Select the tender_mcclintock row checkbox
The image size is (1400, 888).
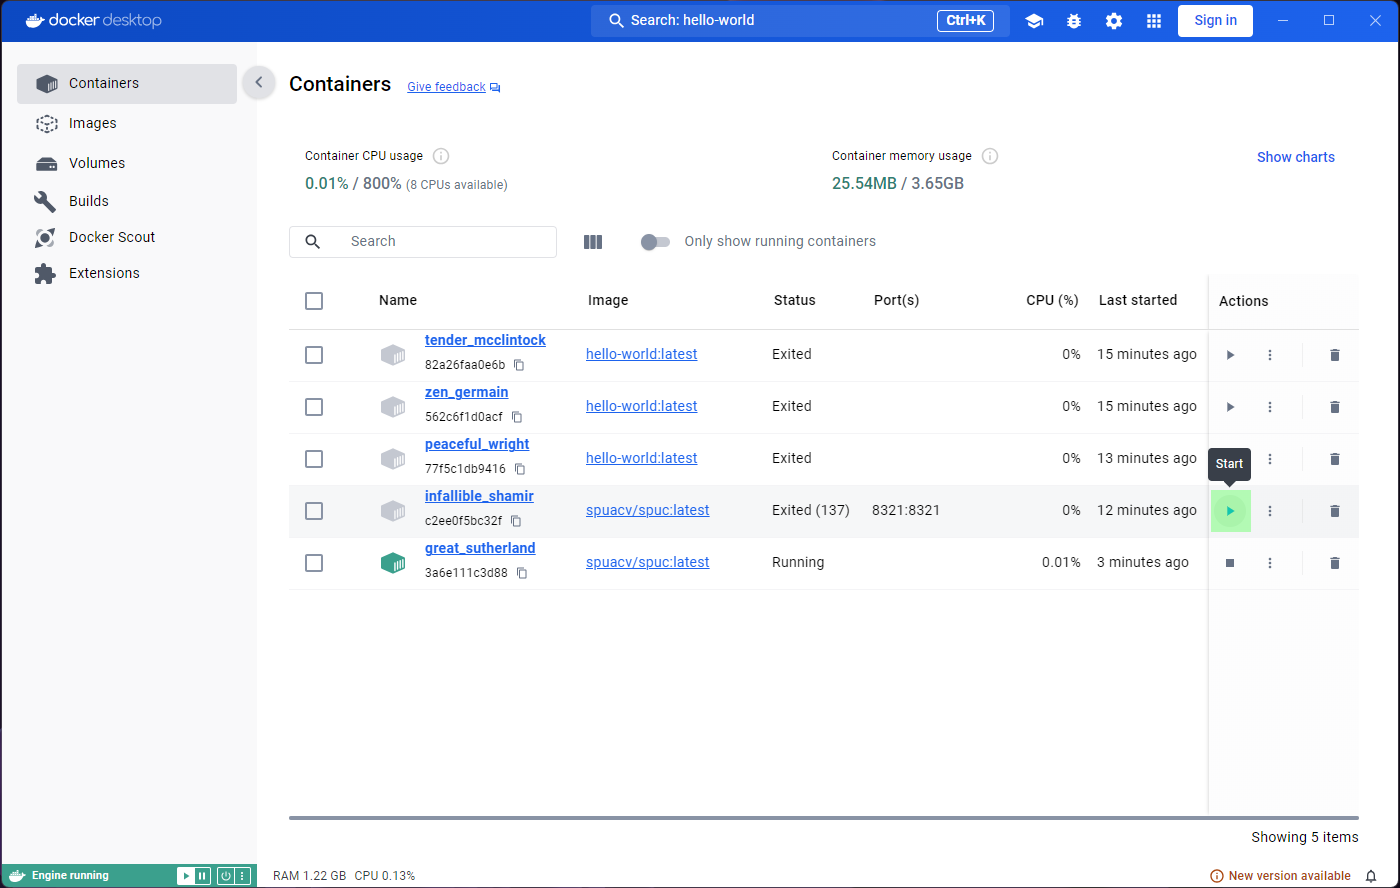click(314, 355)
